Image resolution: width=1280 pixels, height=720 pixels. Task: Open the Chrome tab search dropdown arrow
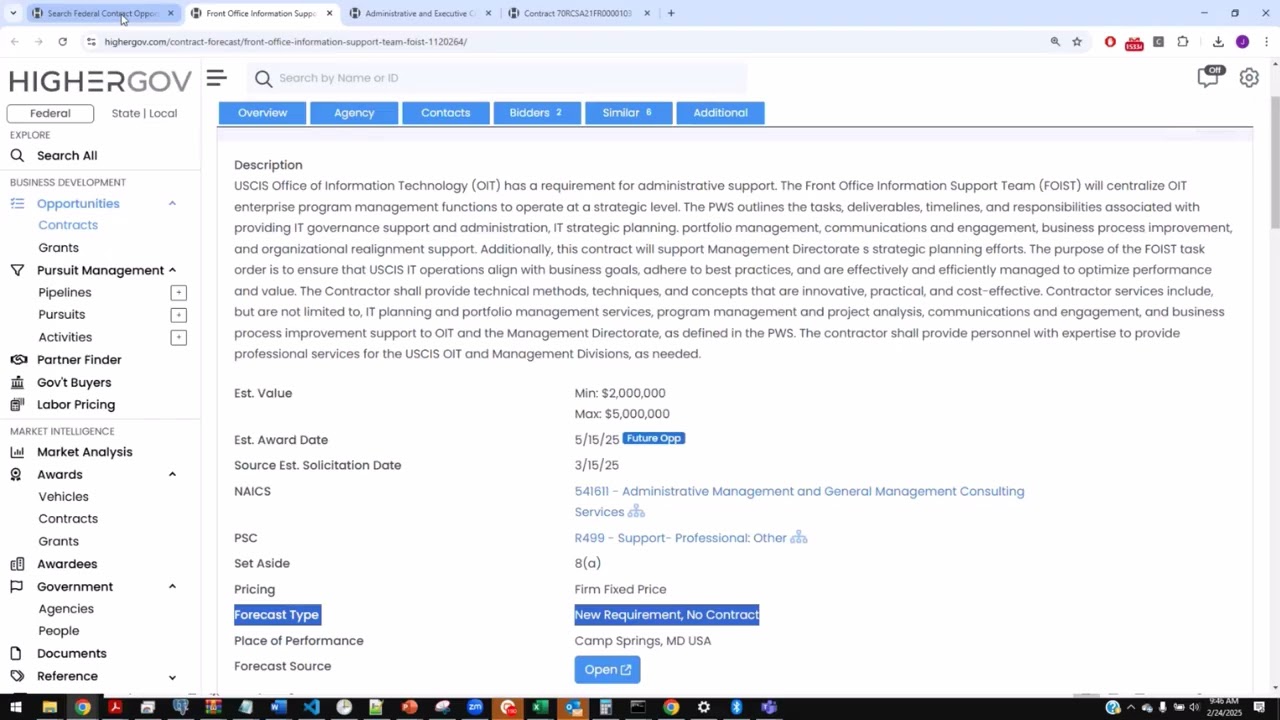13,13
